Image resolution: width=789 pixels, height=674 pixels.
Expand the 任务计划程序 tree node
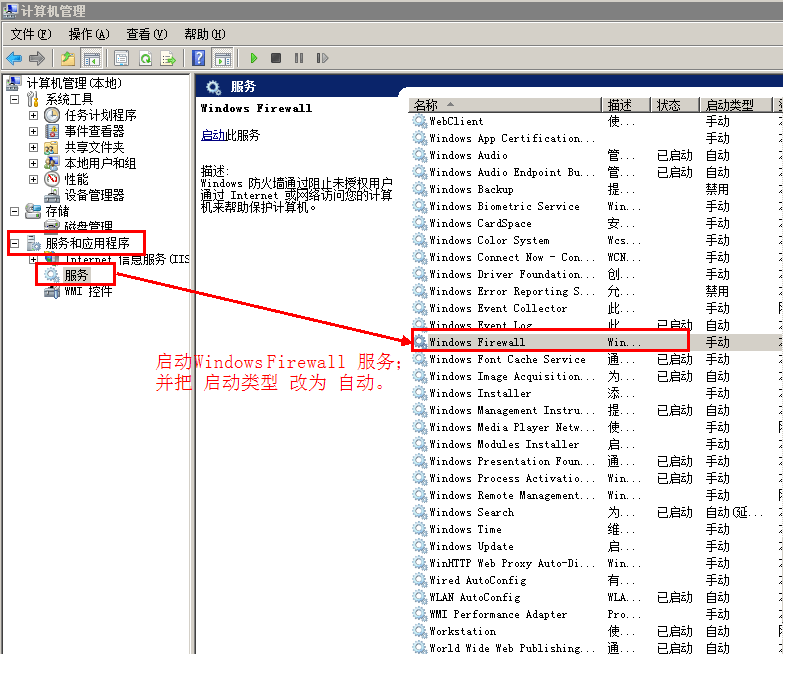pyautogui.click(x=33, y=115)
